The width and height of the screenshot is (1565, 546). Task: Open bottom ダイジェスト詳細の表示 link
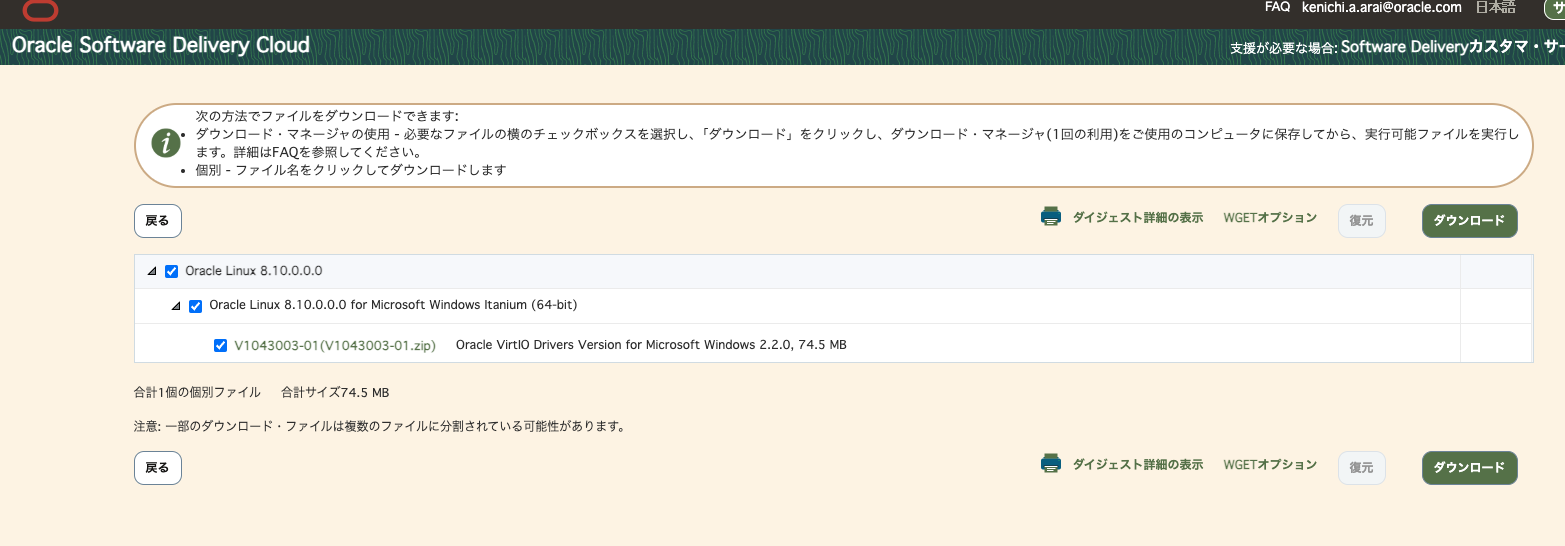click(1138, 464)
